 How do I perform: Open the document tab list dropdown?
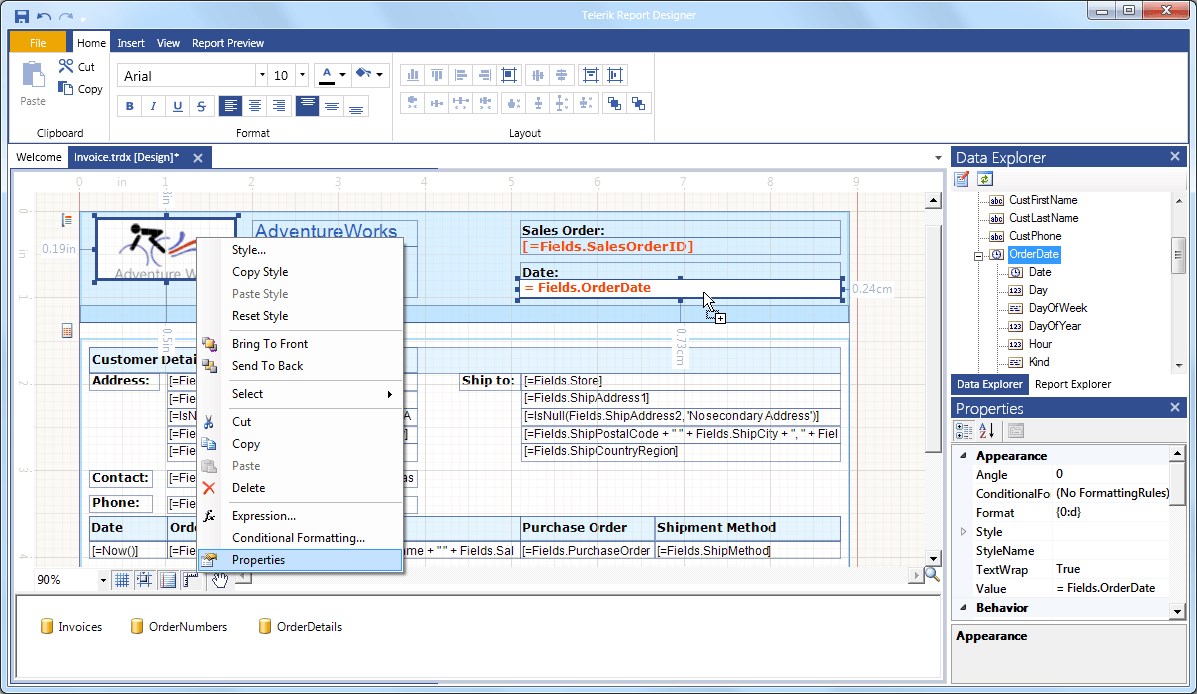tap(938, 158)
